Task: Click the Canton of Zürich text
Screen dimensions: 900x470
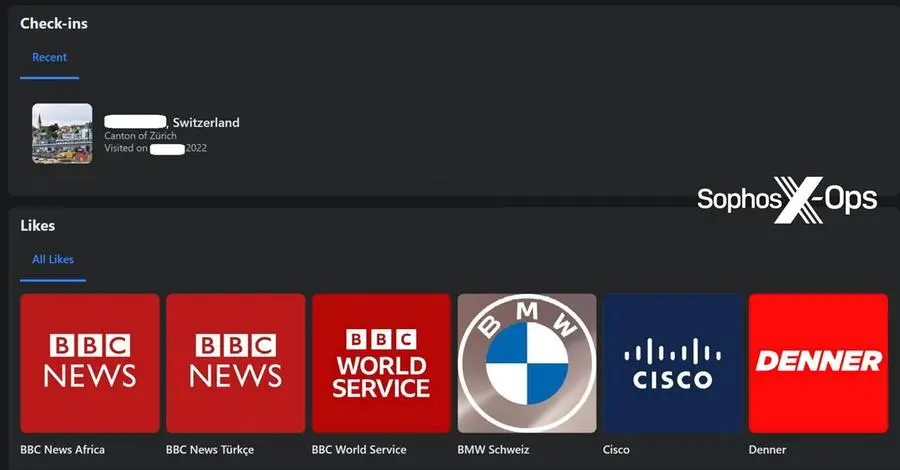Action: [141, 135]
